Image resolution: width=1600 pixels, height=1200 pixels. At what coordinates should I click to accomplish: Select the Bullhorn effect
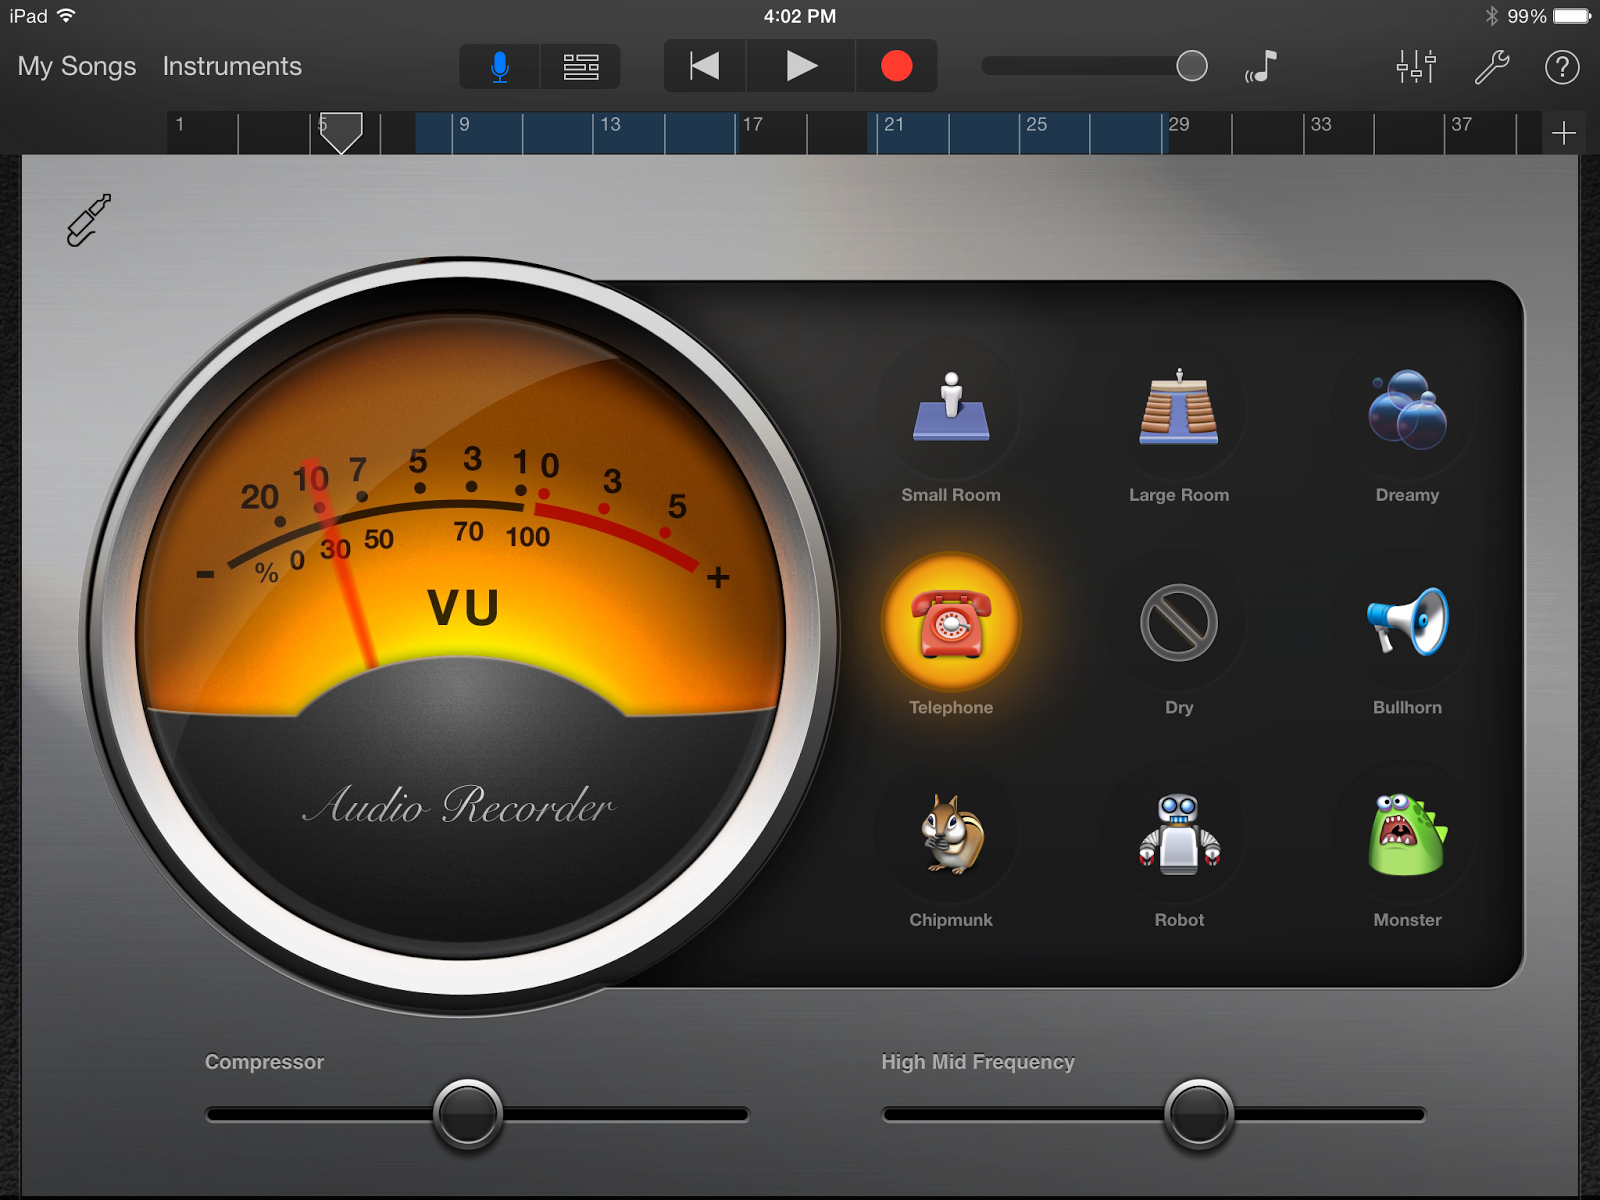1407,622
